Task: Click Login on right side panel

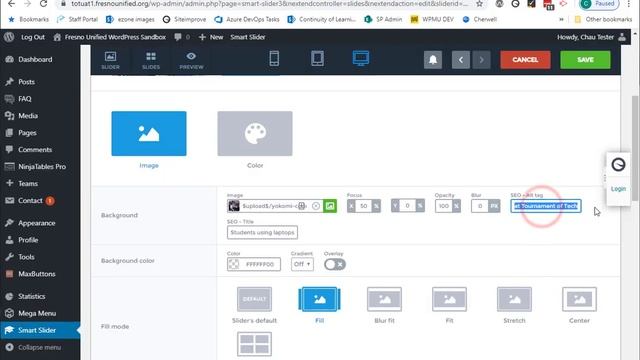Action: (618, 189)
